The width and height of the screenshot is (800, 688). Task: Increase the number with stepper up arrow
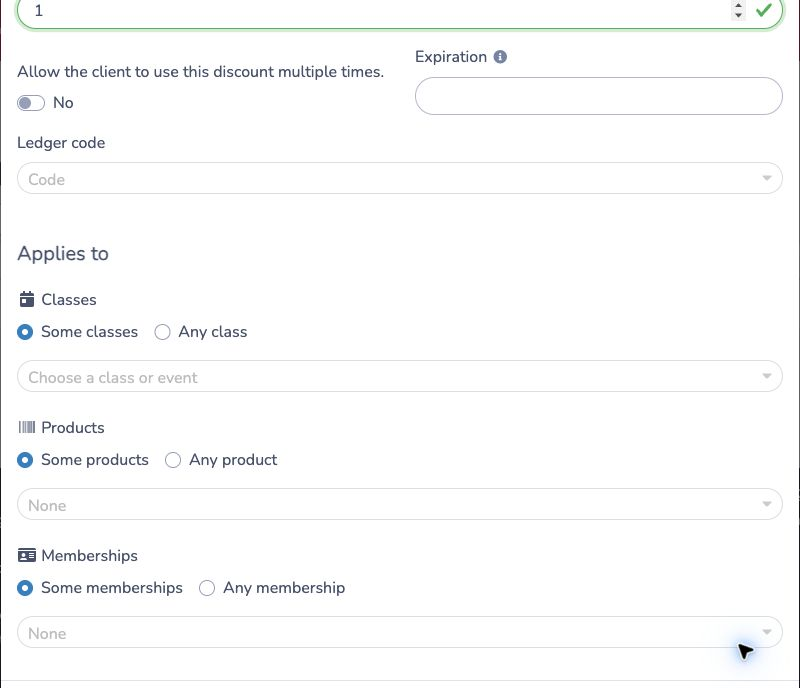[738, 6]
